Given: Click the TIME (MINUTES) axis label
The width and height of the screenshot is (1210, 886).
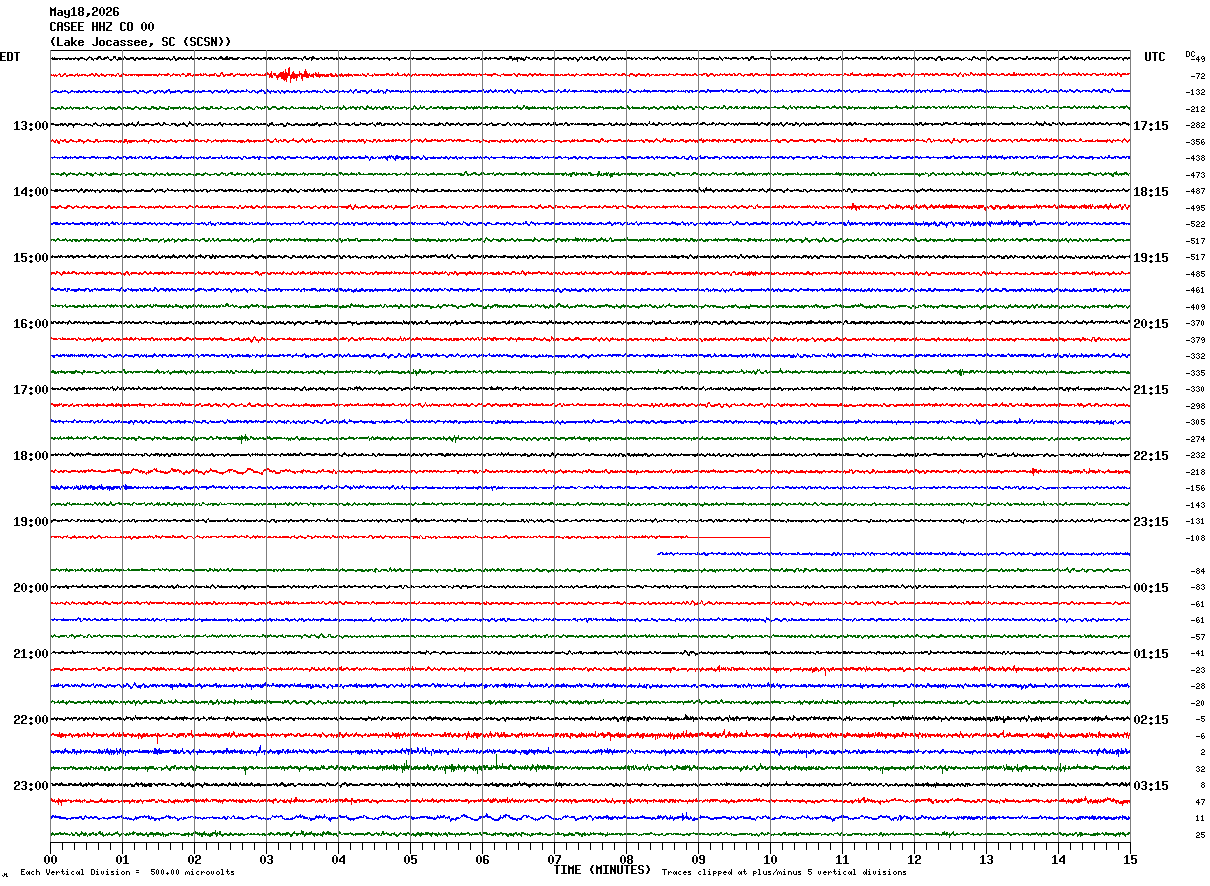Looking at the screenshot, I should pyautogui.click(x=602, y=870).
